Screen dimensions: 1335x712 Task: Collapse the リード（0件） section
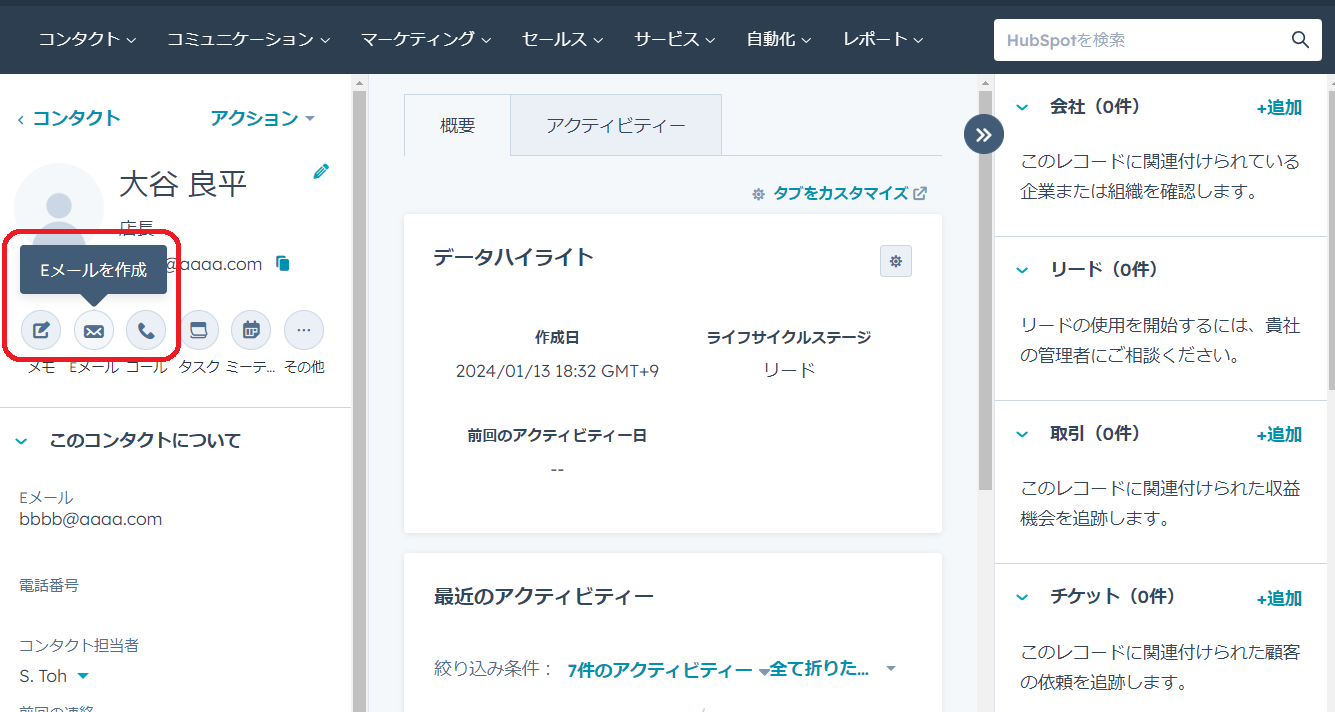pos(1022,270)
